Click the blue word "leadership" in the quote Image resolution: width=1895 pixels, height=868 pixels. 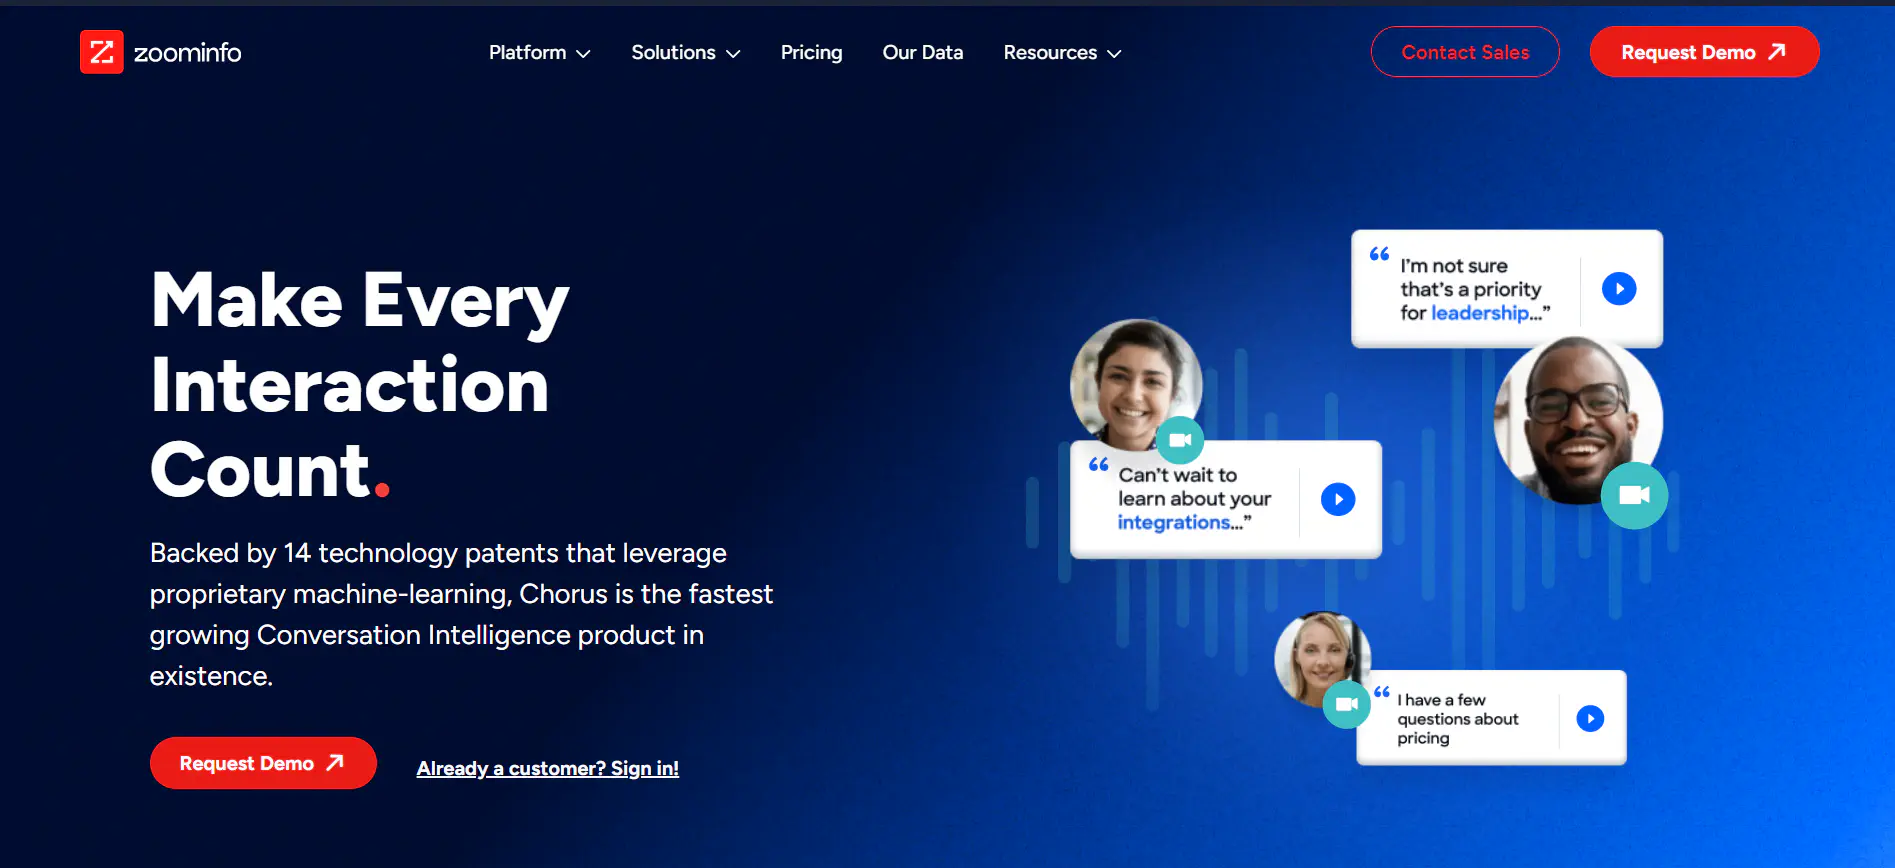(x=1480, y=313)
